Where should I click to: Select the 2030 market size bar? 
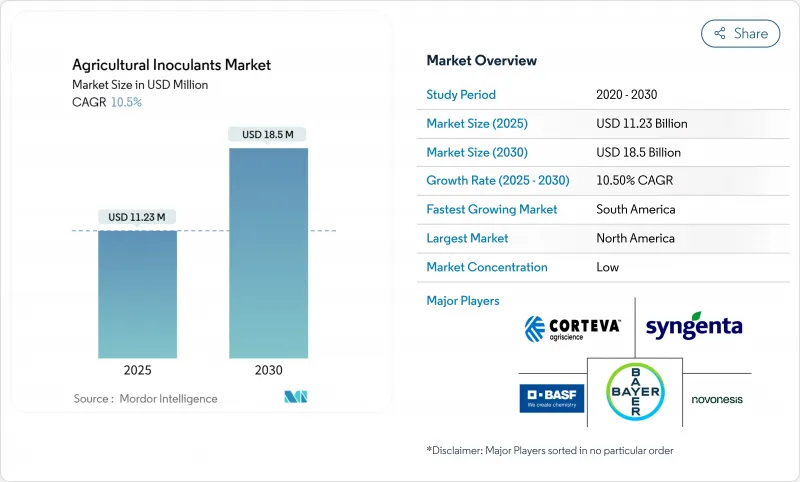[268, 253]
